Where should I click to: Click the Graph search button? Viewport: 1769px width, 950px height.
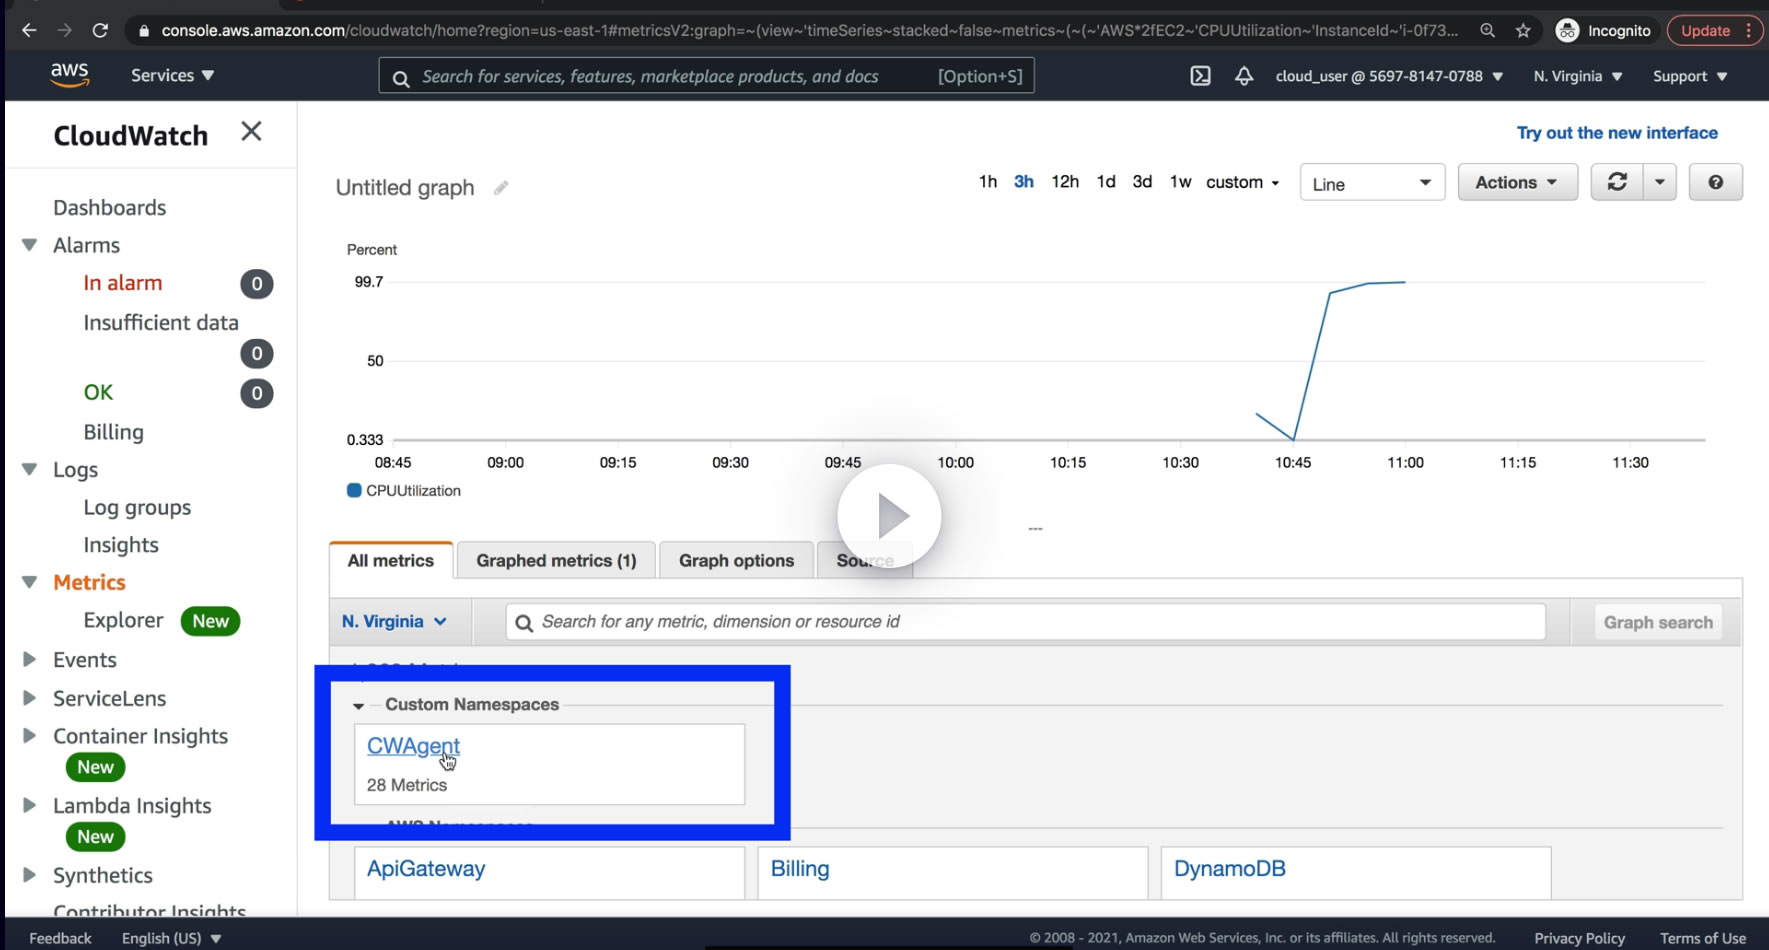(x=1658, y=622)
